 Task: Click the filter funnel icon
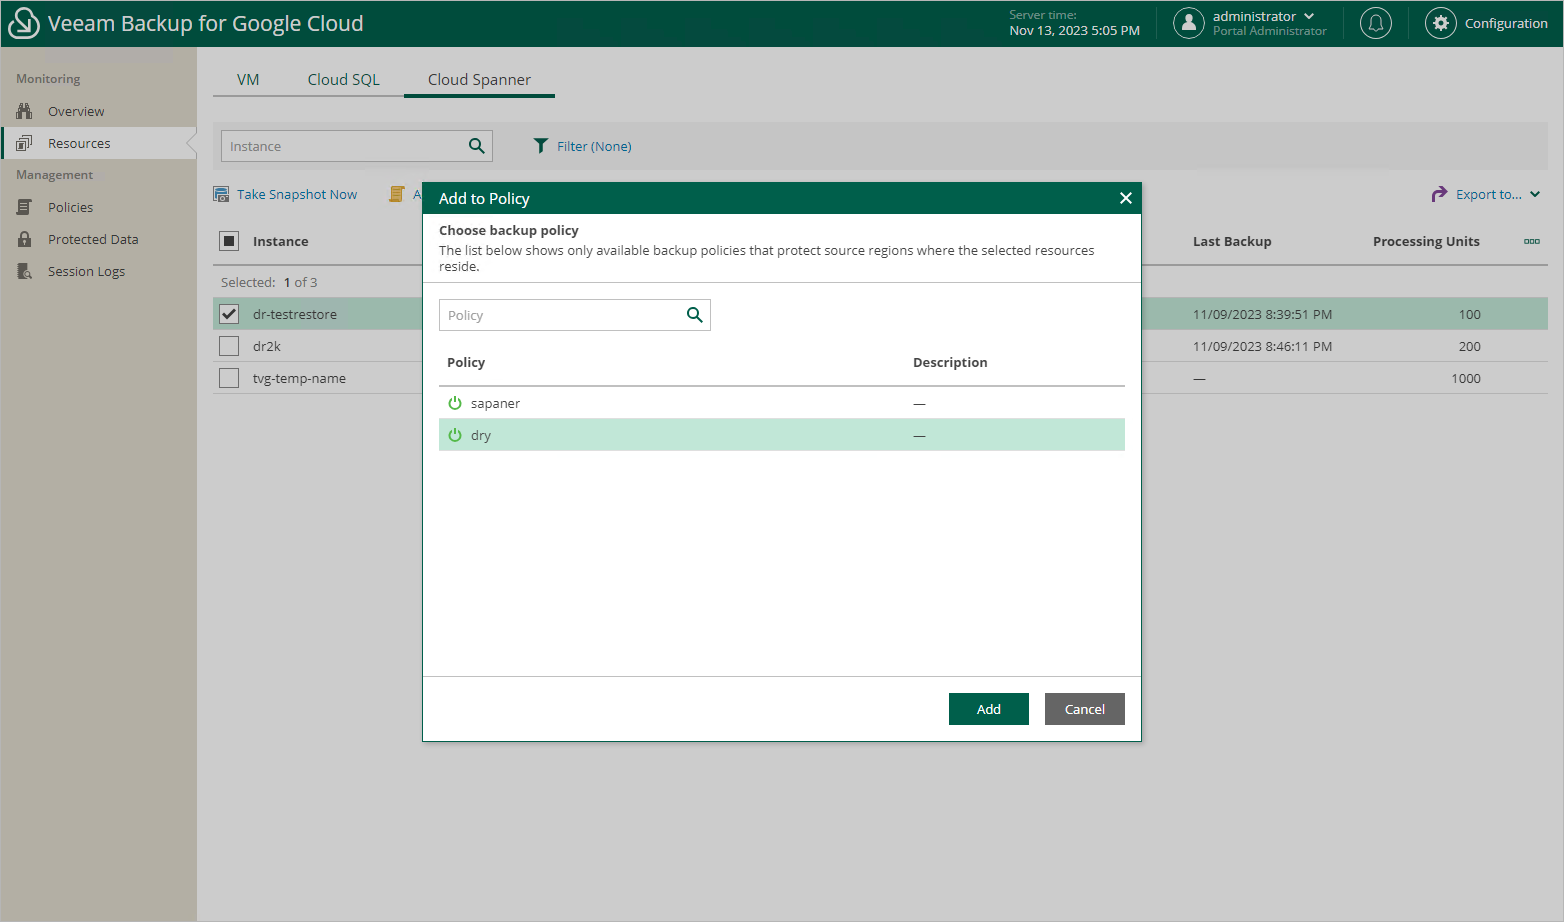pos(541,146)
